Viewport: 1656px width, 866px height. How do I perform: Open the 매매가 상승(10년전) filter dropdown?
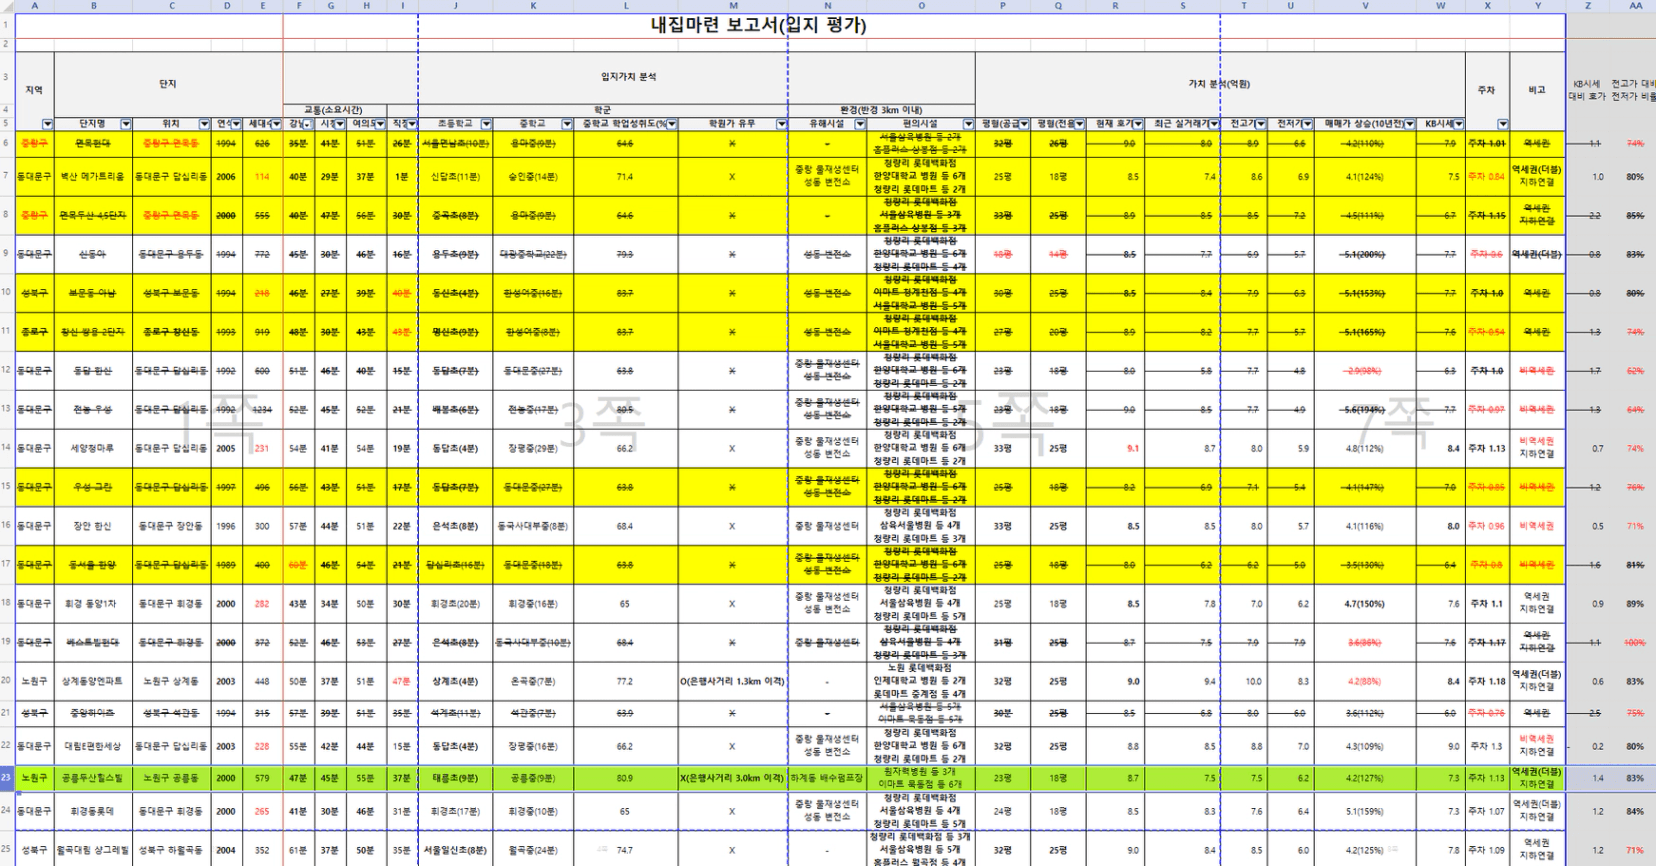(1410, 124)
